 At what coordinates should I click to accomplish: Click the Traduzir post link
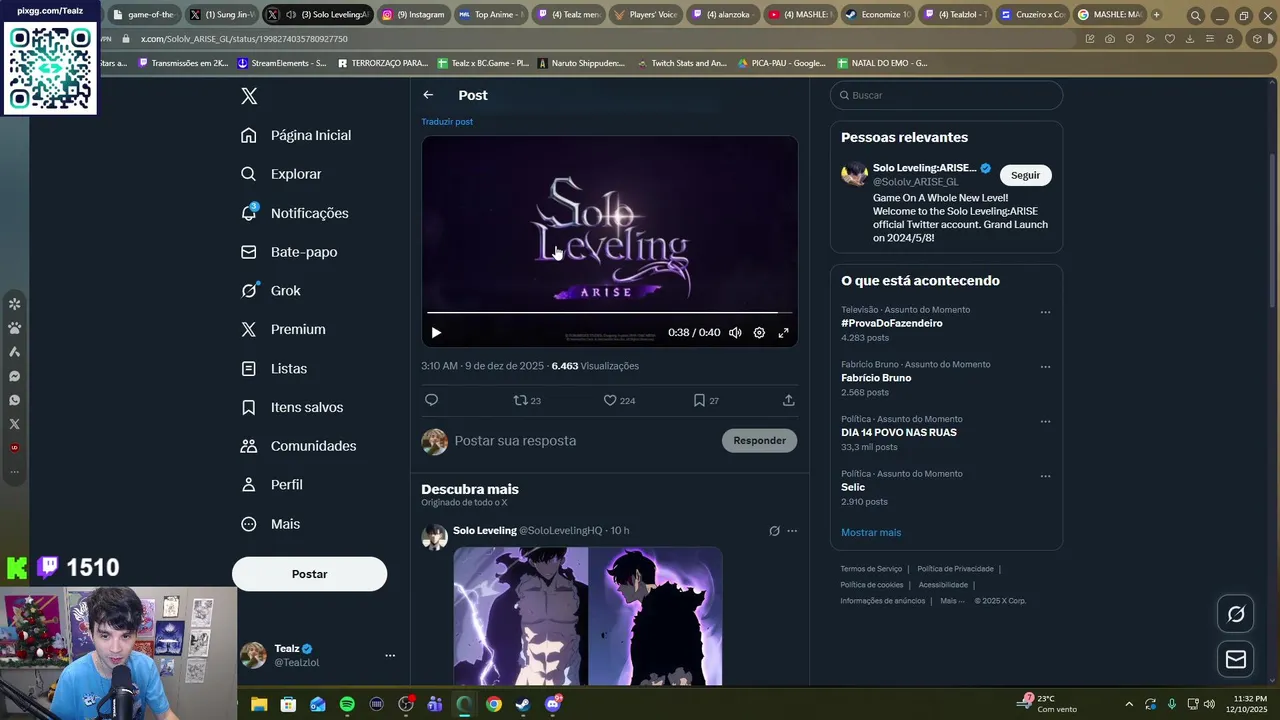(x=447, y=122)
